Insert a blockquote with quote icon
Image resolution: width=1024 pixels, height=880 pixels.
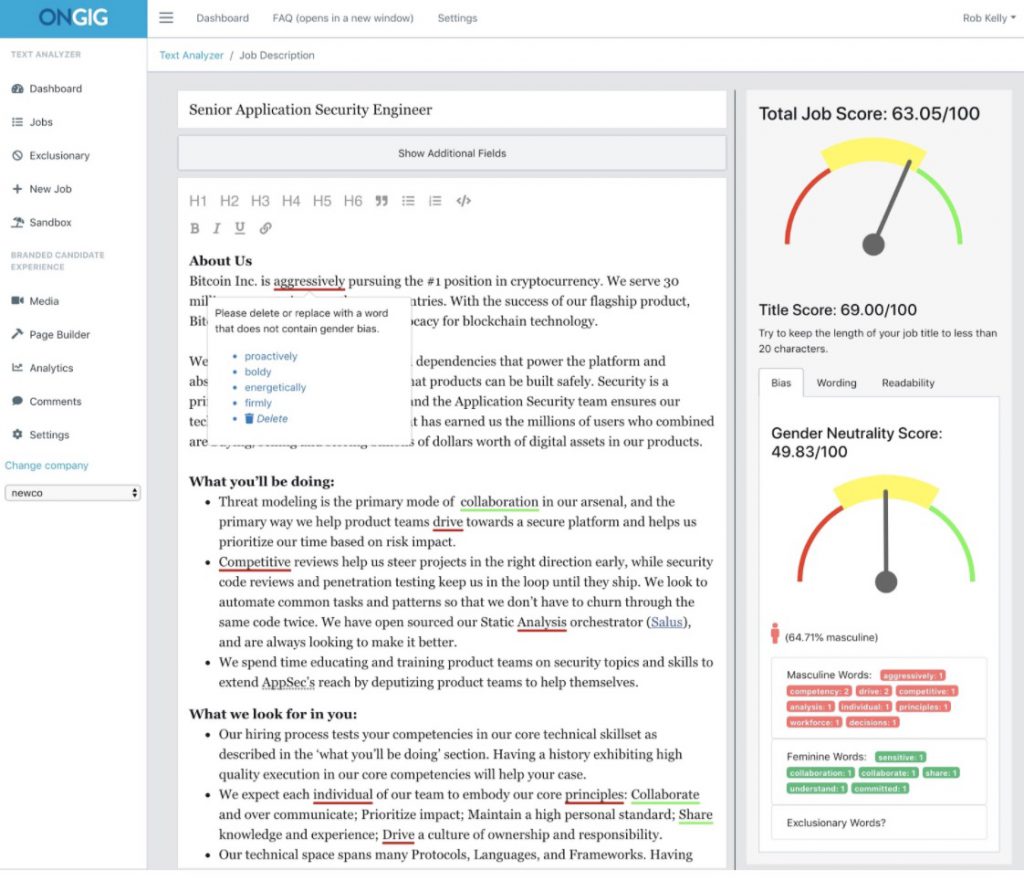pyautogui.click(x=381, y=200)
